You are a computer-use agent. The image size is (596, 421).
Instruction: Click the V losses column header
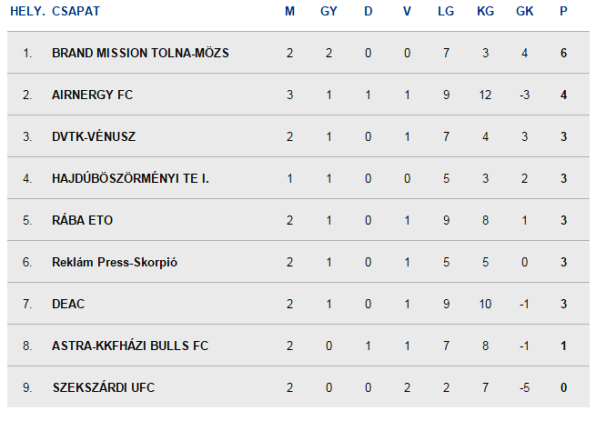coord(407,11)
